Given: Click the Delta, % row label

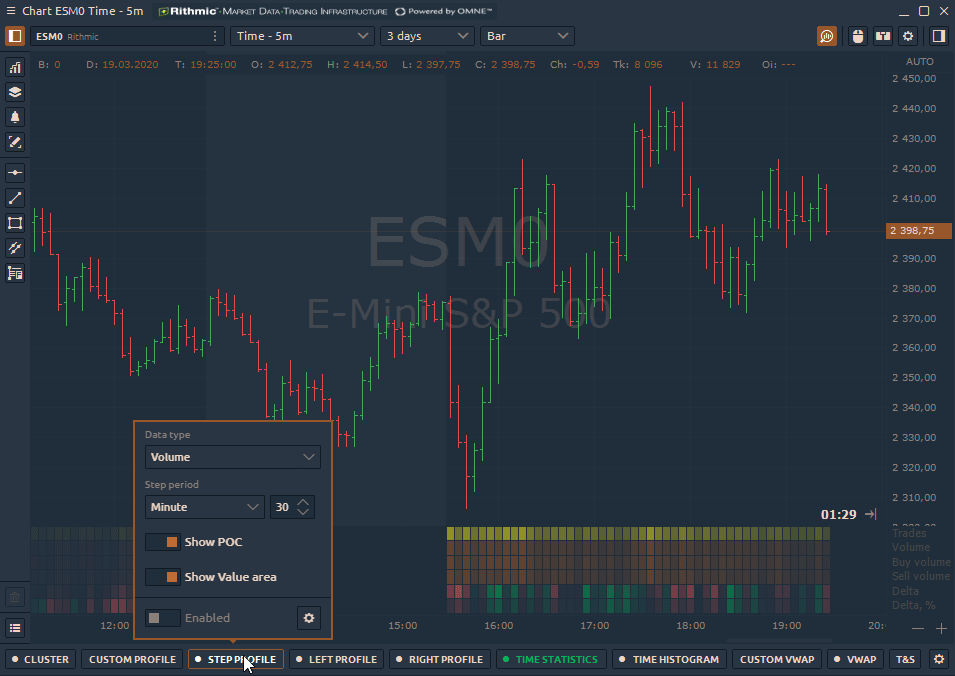Looking at the screenshot, I should click(914, 605).
